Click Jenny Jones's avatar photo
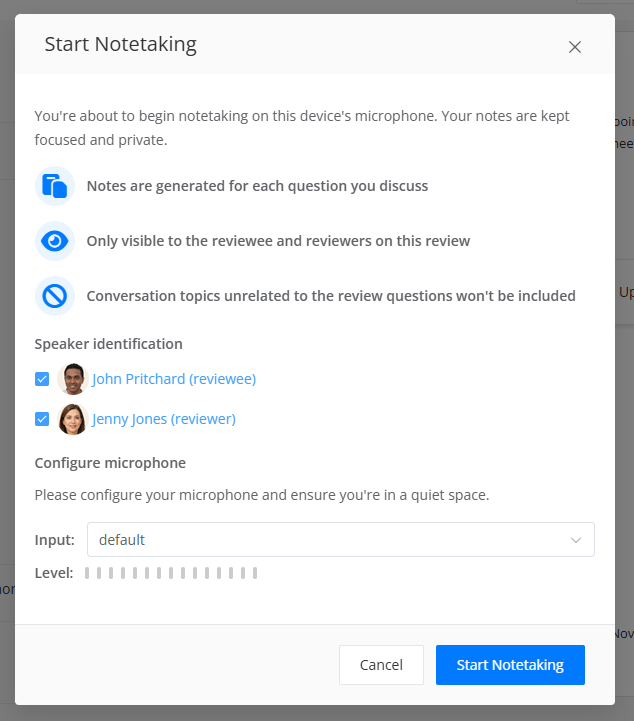The height and width of the screenshot is (721, 634). tap(73, 419)
